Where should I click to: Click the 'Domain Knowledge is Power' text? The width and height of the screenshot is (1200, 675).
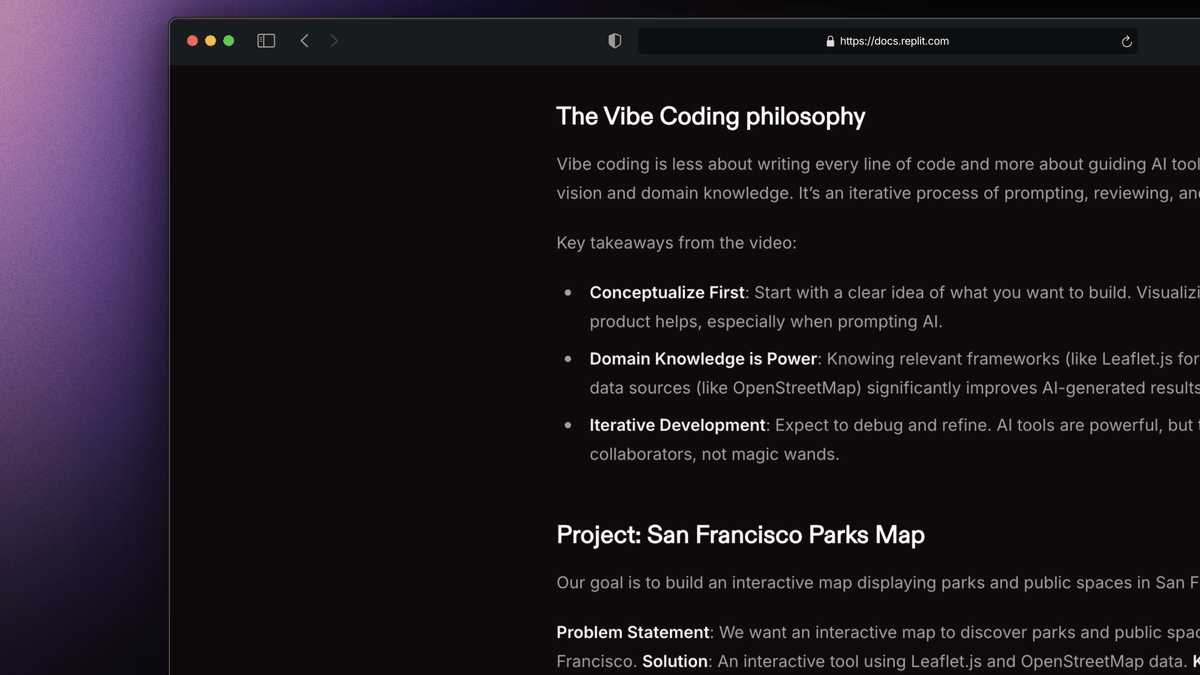click(703, 359)
